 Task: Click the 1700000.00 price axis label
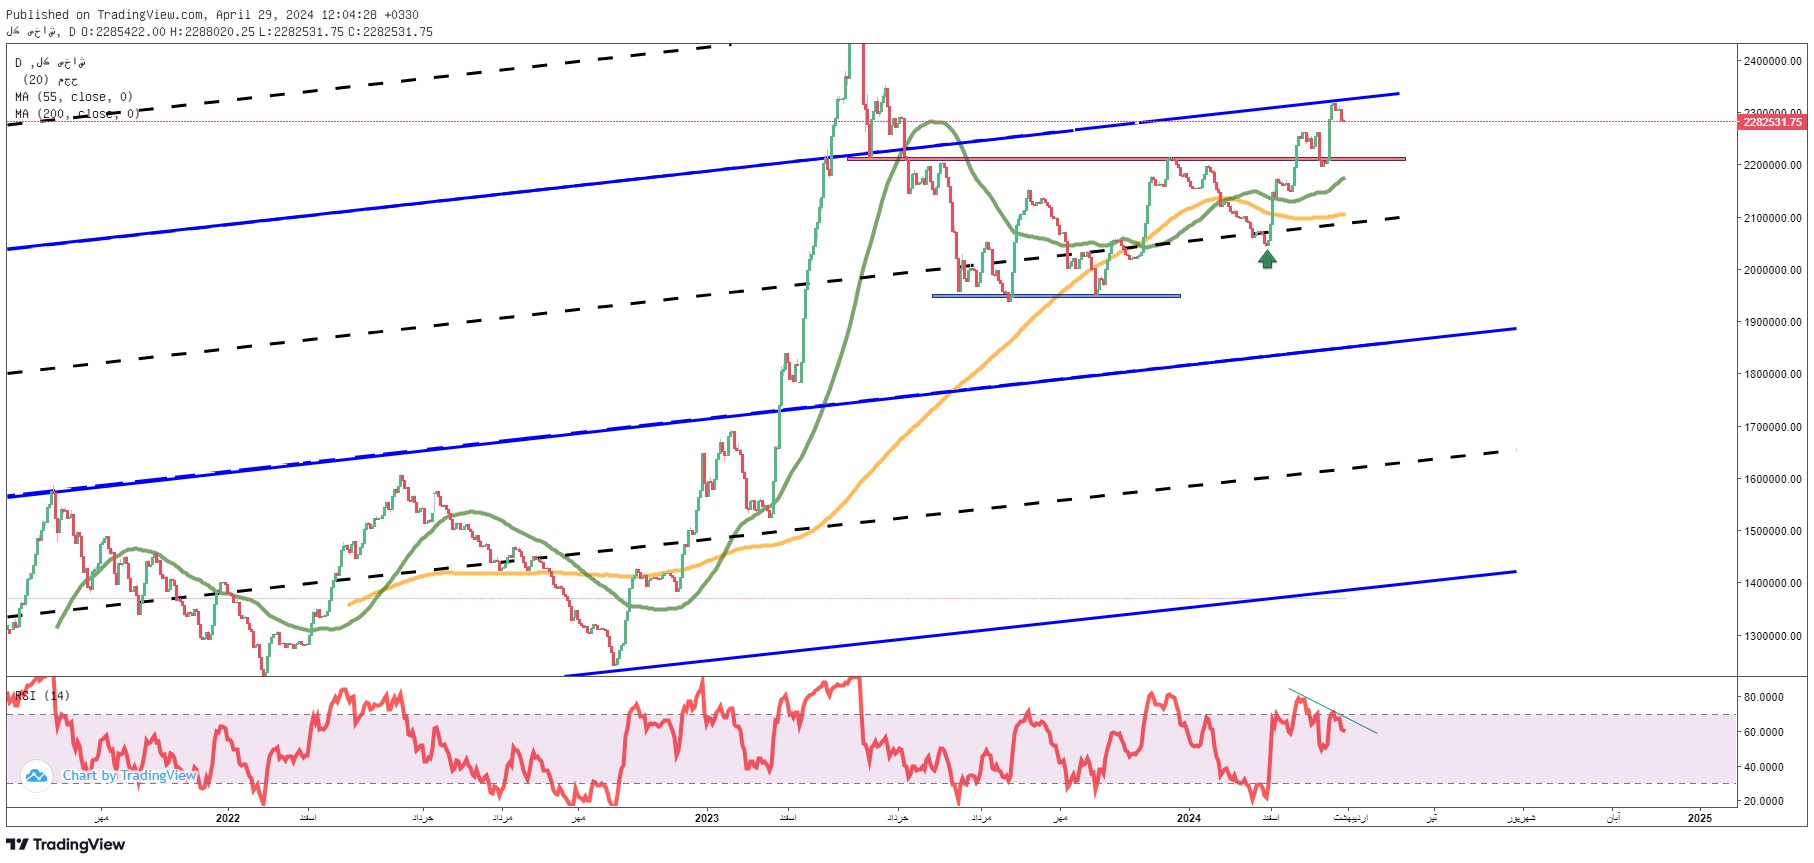tap(1772, 427)
